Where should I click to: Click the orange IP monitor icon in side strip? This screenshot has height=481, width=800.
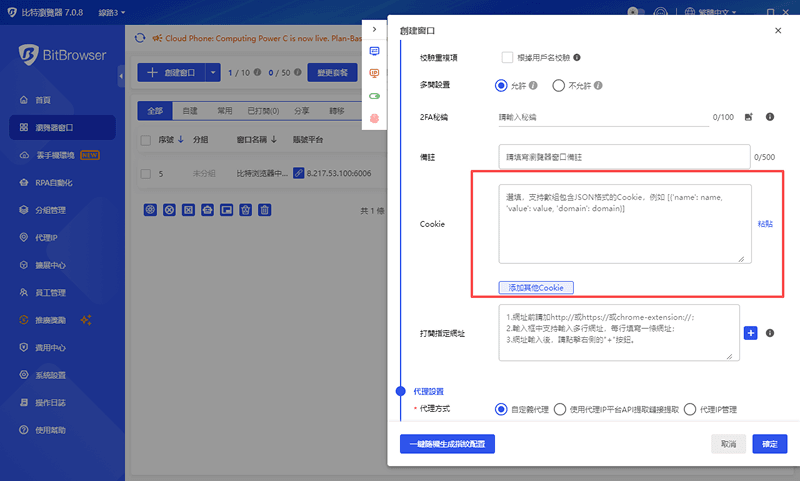[x=375, y=73]
